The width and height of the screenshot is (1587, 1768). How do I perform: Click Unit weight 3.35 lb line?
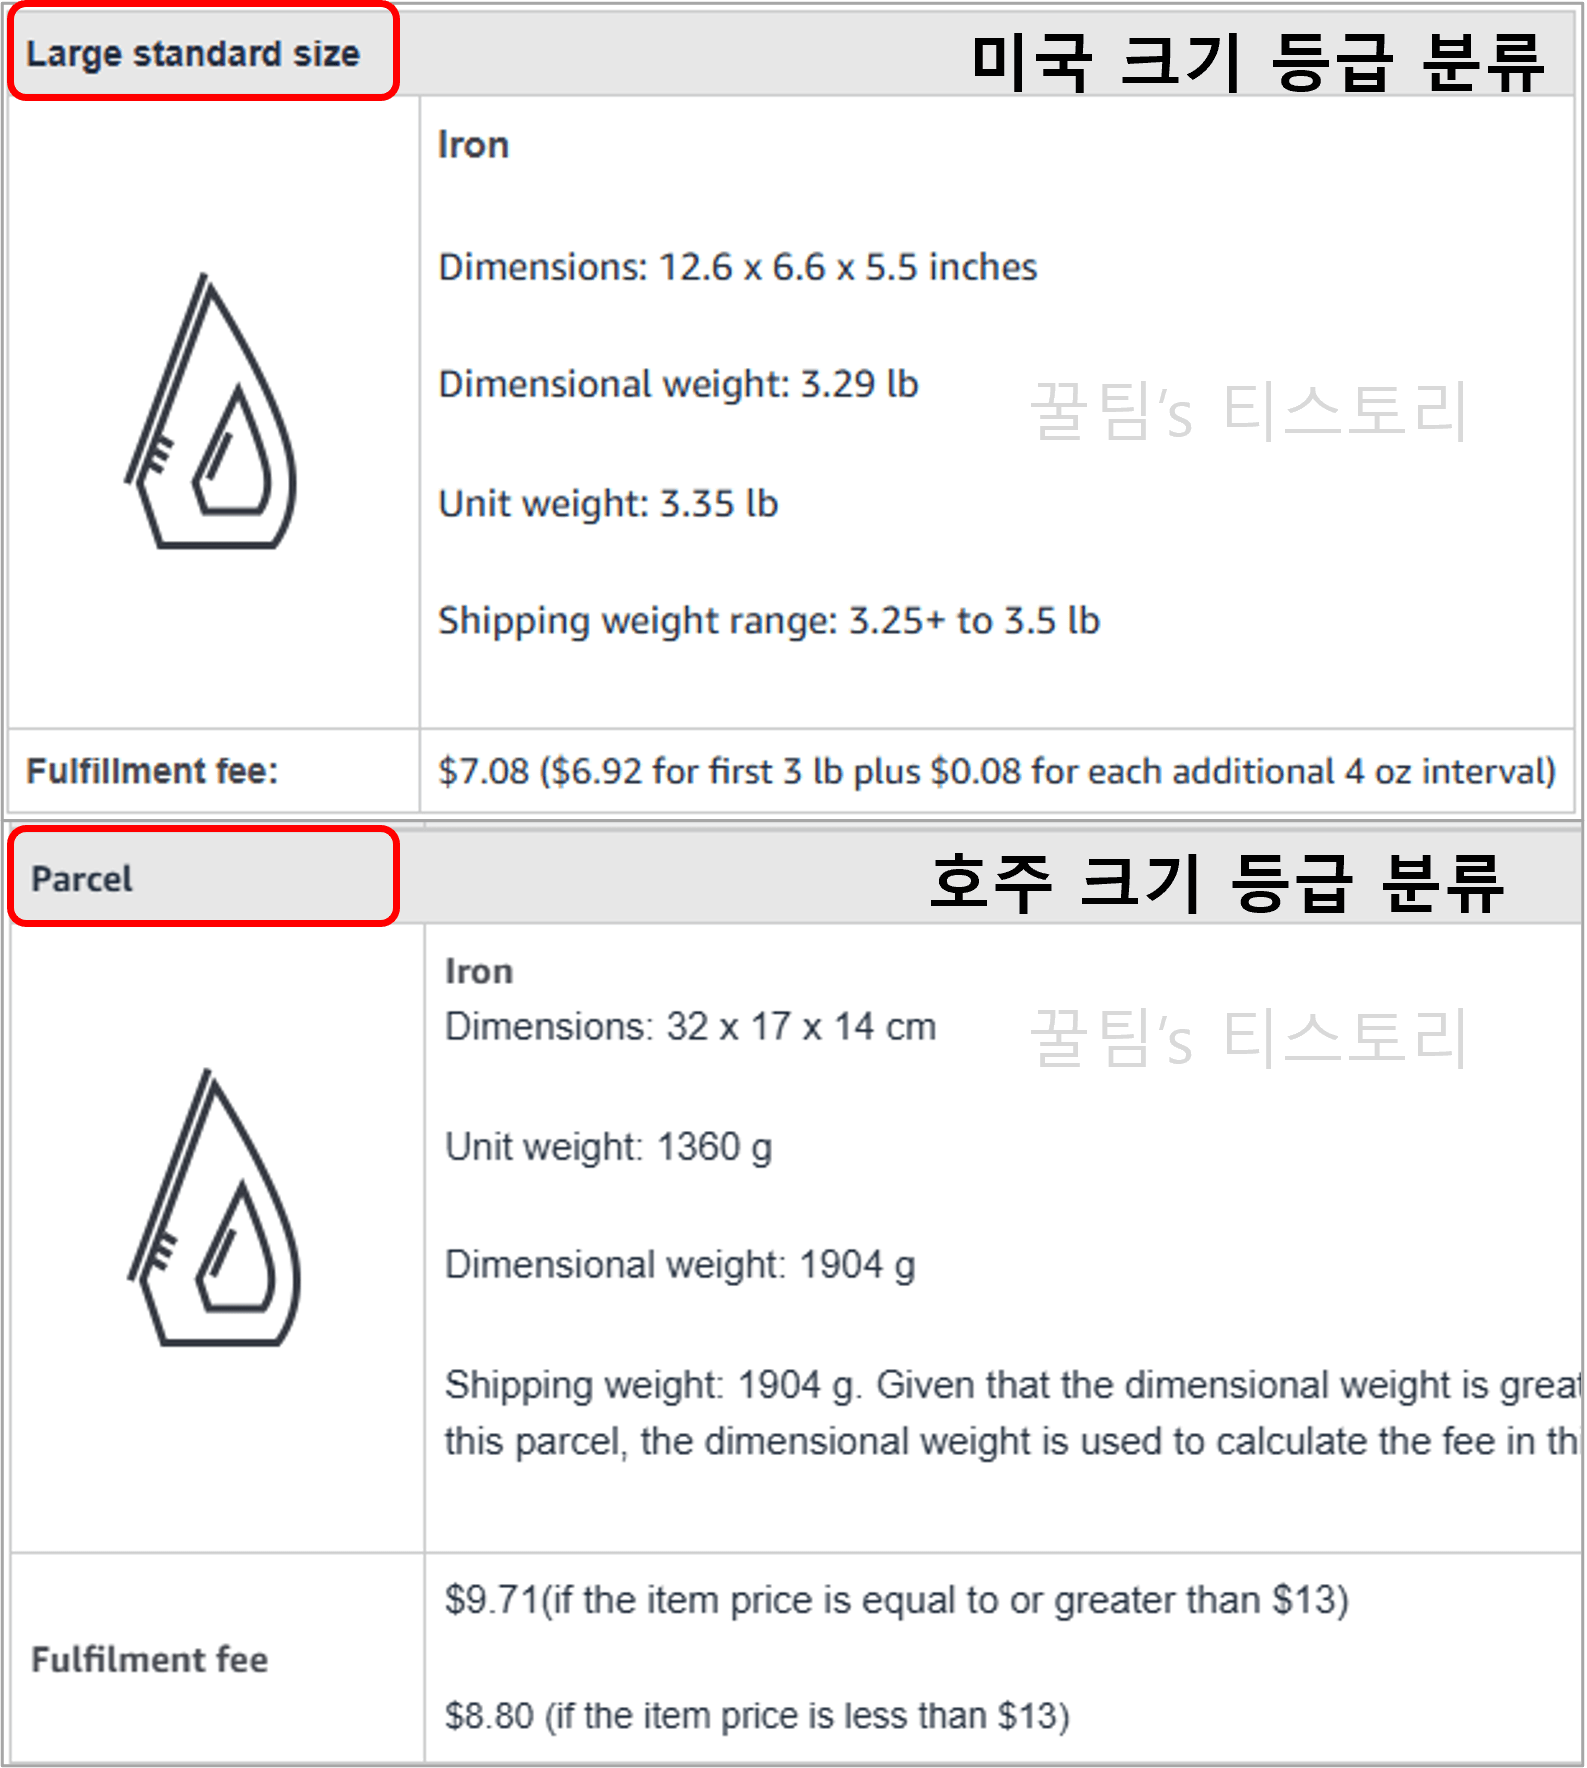click(608, 504)
